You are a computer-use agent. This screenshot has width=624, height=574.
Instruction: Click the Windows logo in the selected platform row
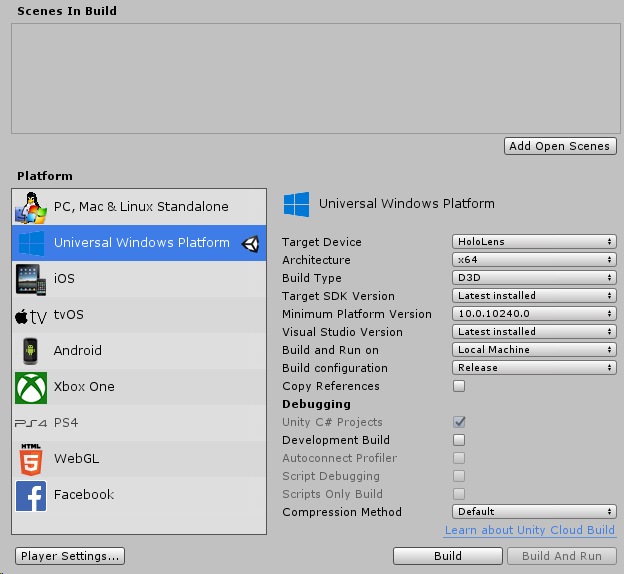click(31, 243)
